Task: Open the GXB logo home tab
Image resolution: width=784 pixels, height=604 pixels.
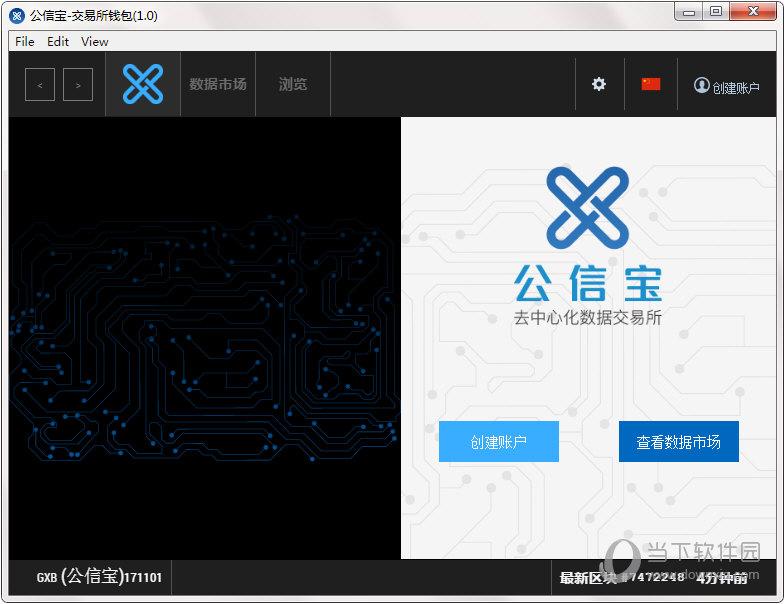Action: pyautogui.click(x=143, y=84)
